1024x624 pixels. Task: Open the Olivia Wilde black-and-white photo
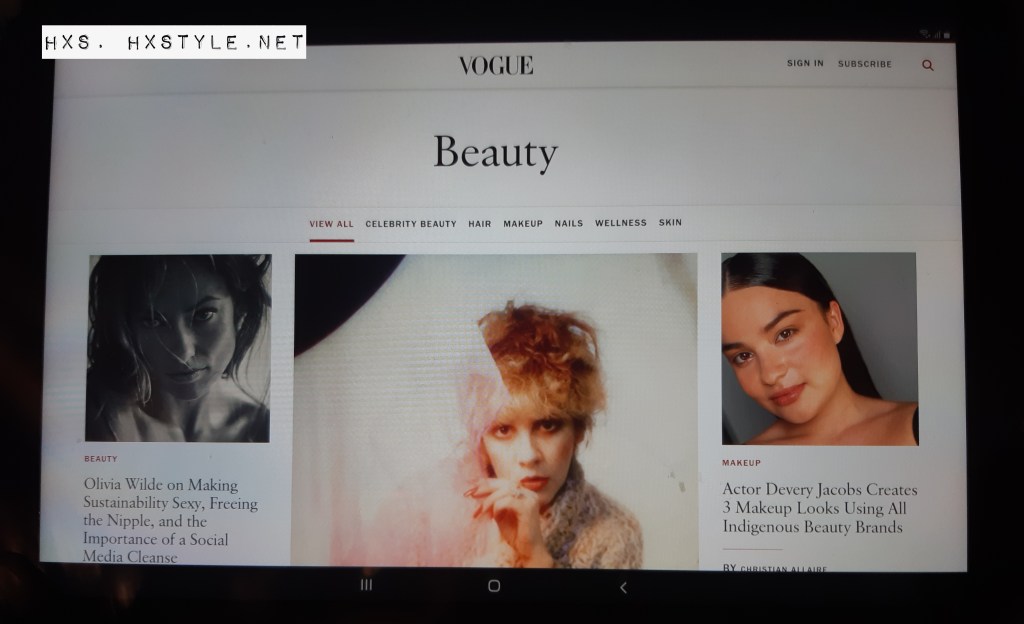tap(178, 348)
